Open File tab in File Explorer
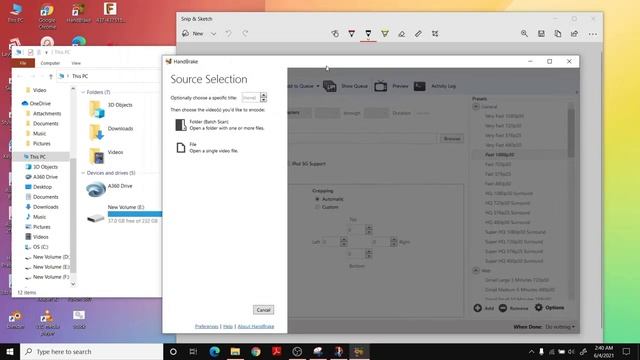Image resolution: width=640 pixels, height=360 pixels. click(23, 63)
